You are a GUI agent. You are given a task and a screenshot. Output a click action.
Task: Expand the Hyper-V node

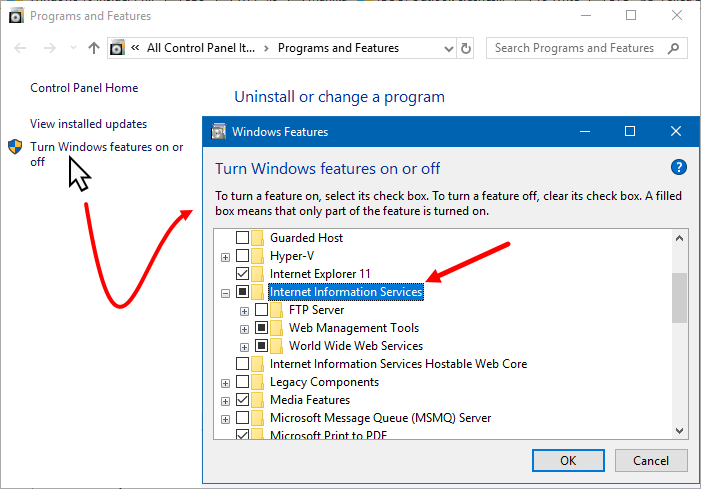225,257
